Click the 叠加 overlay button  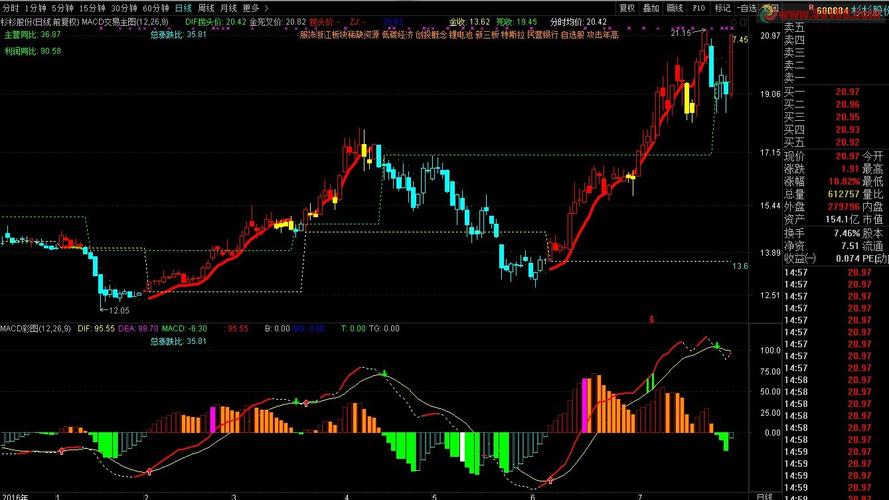tap(651, 7)
